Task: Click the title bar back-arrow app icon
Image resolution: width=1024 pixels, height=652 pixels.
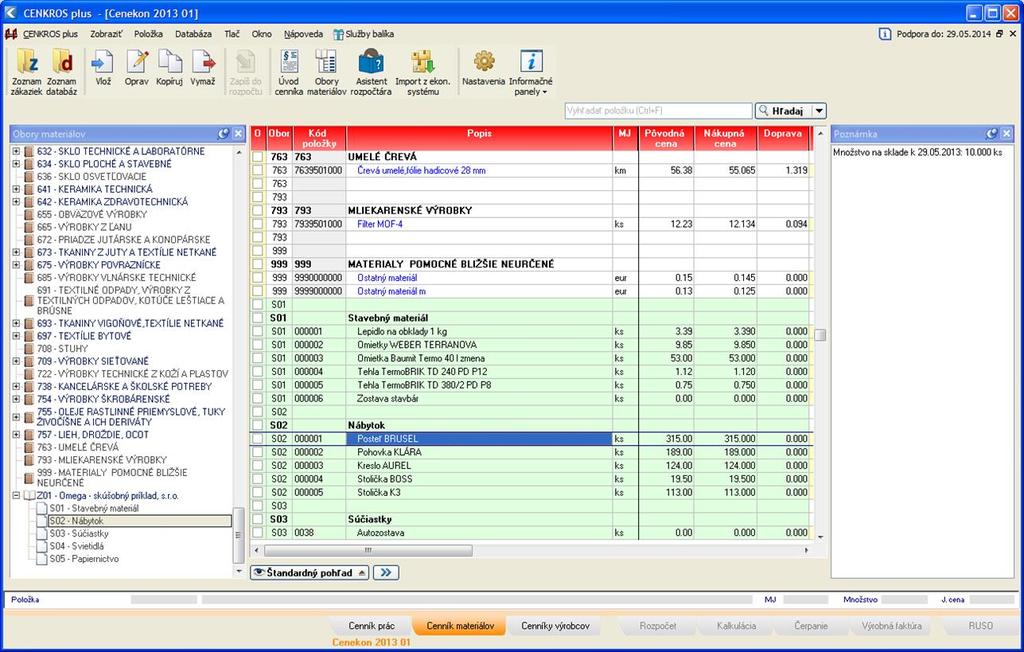Action: tap(10, 12)
